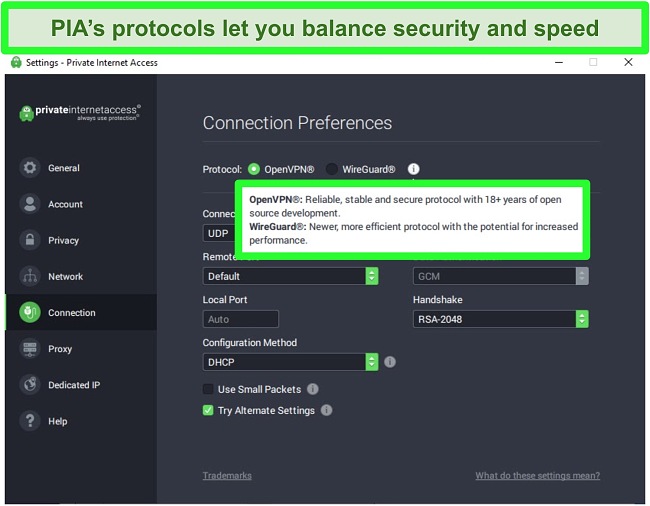Click the disabled GCM dropdown

click(x=501, y=276)
